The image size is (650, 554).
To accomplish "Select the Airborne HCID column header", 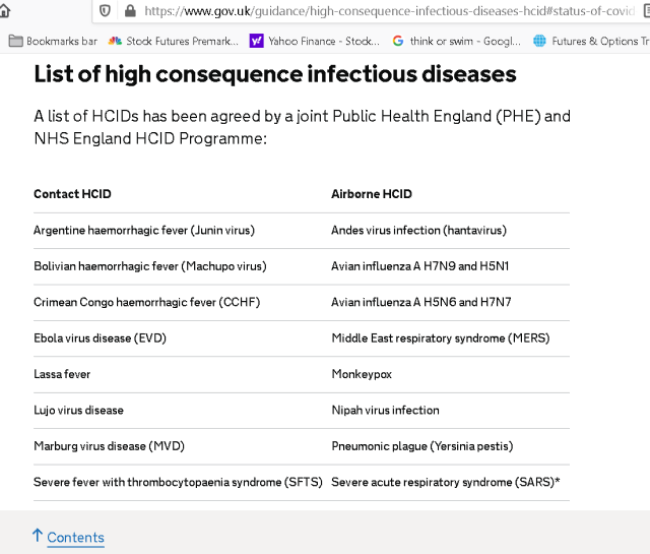I will (x=371, y=194).
